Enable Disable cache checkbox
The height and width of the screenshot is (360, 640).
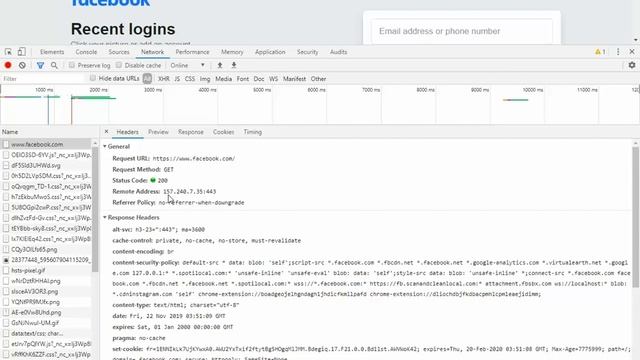pyautogui.click(x=119, y=65)
